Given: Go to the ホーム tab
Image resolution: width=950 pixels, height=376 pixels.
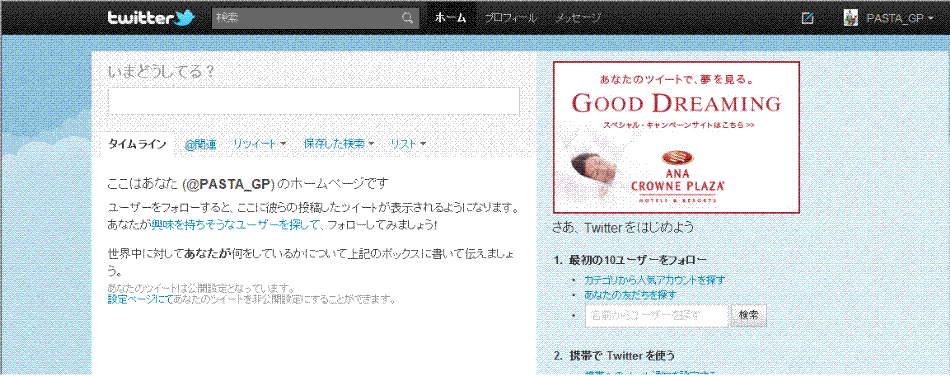Looking at the screenshot, I should (450, 18).
